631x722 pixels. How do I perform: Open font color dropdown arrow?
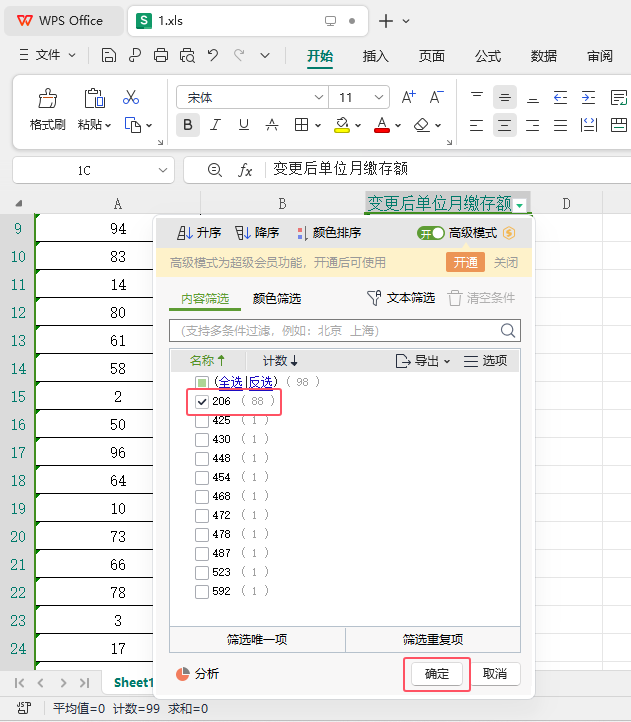(398, 125)
